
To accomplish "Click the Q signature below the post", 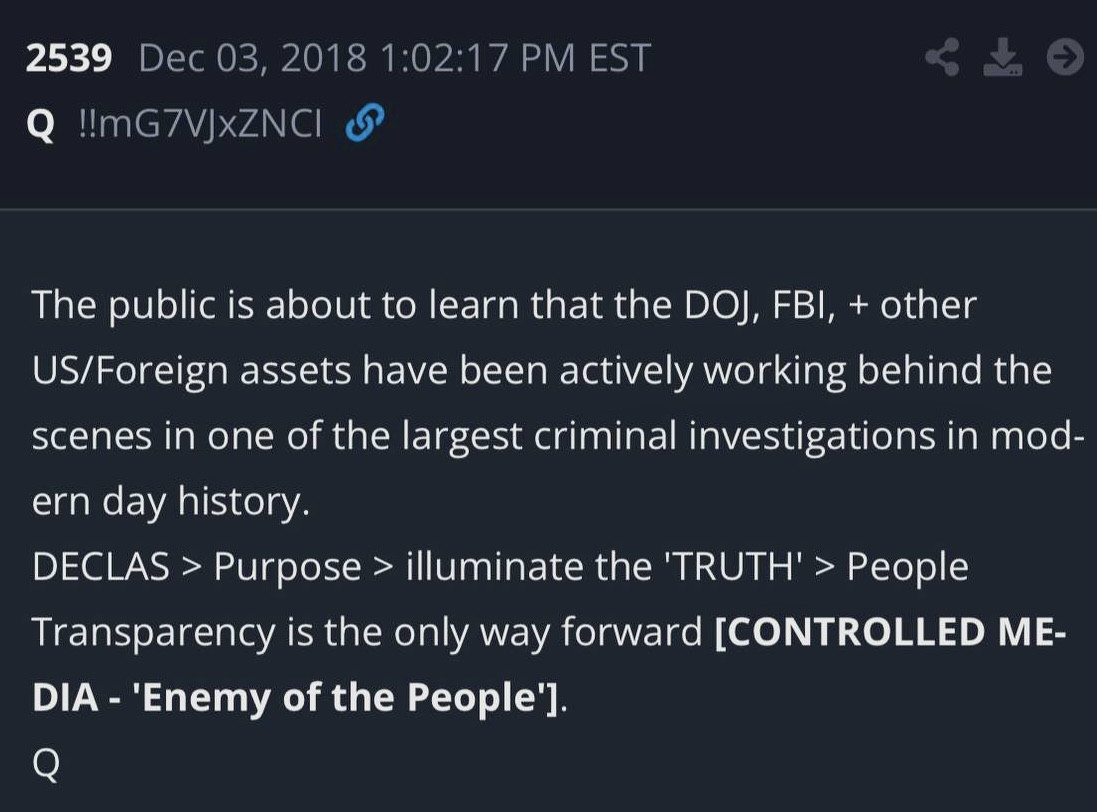I will click(46, 764).
